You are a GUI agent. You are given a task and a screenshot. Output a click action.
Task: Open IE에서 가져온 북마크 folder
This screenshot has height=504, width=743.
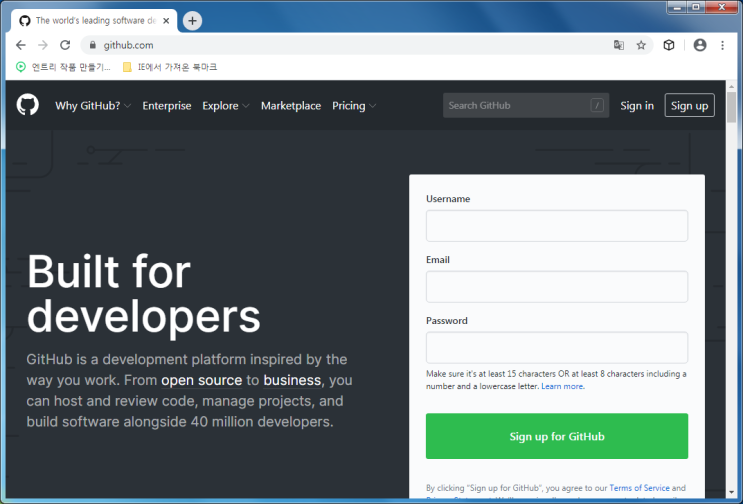click(170, 67)
